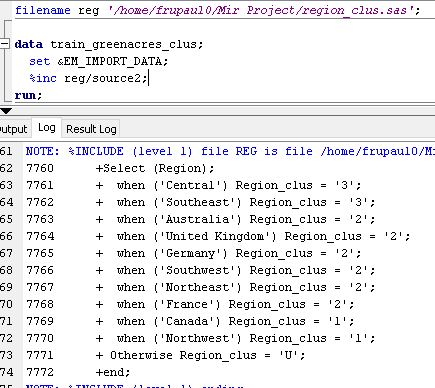Click log line with 'Northwest' region
Viewport: 435px width, 388px height.
(x=235, y=338)
